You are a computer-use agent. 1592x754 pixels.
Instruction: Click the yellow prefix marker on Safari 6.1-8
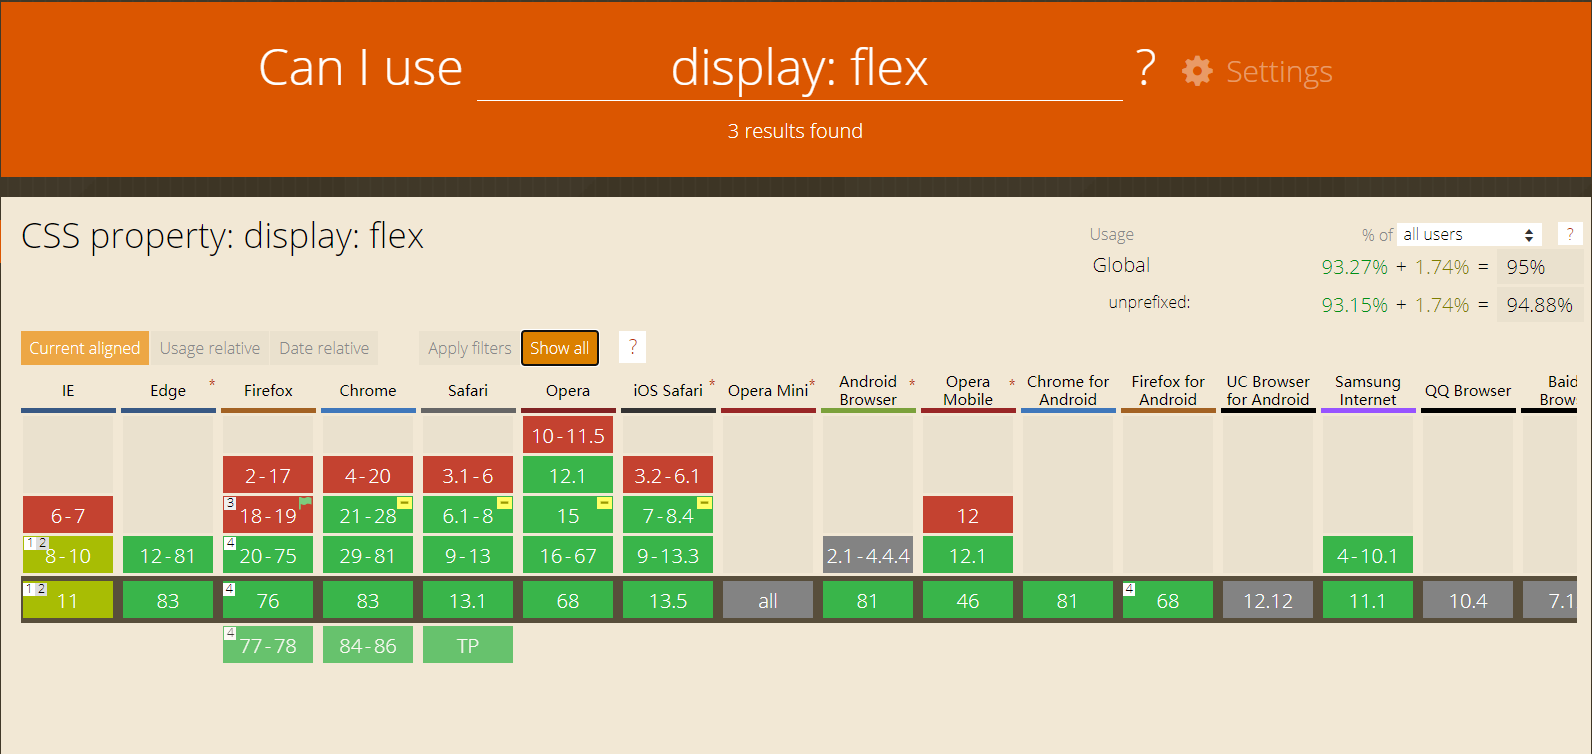click(x=505, y=503)
